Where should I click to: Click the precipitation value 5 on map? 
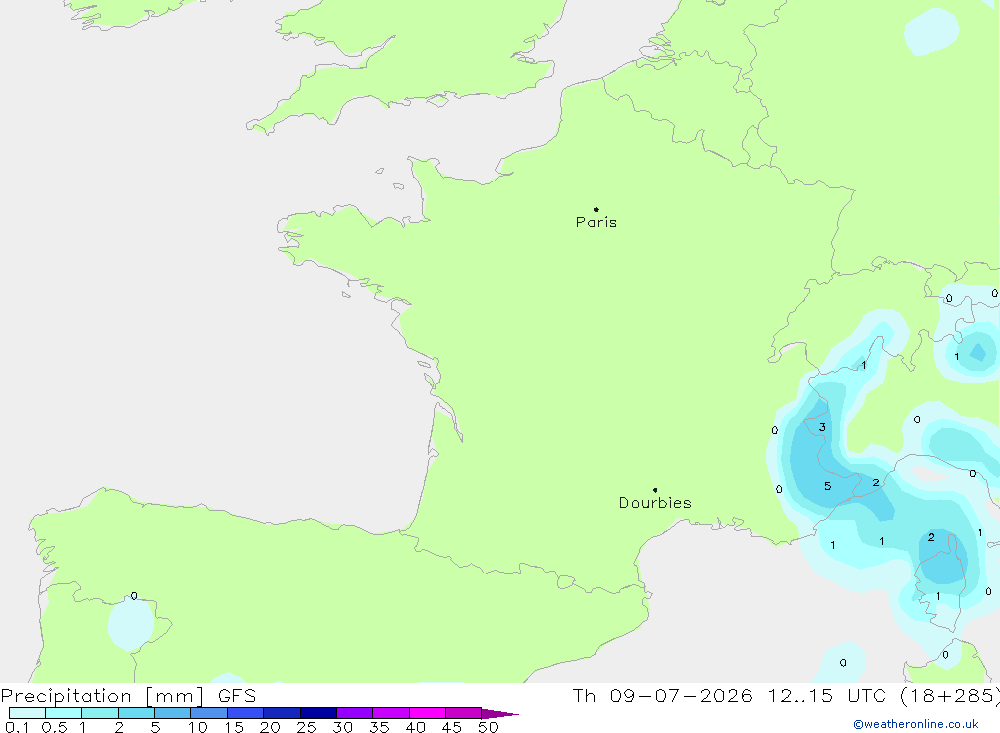click(x=827, y=486)
